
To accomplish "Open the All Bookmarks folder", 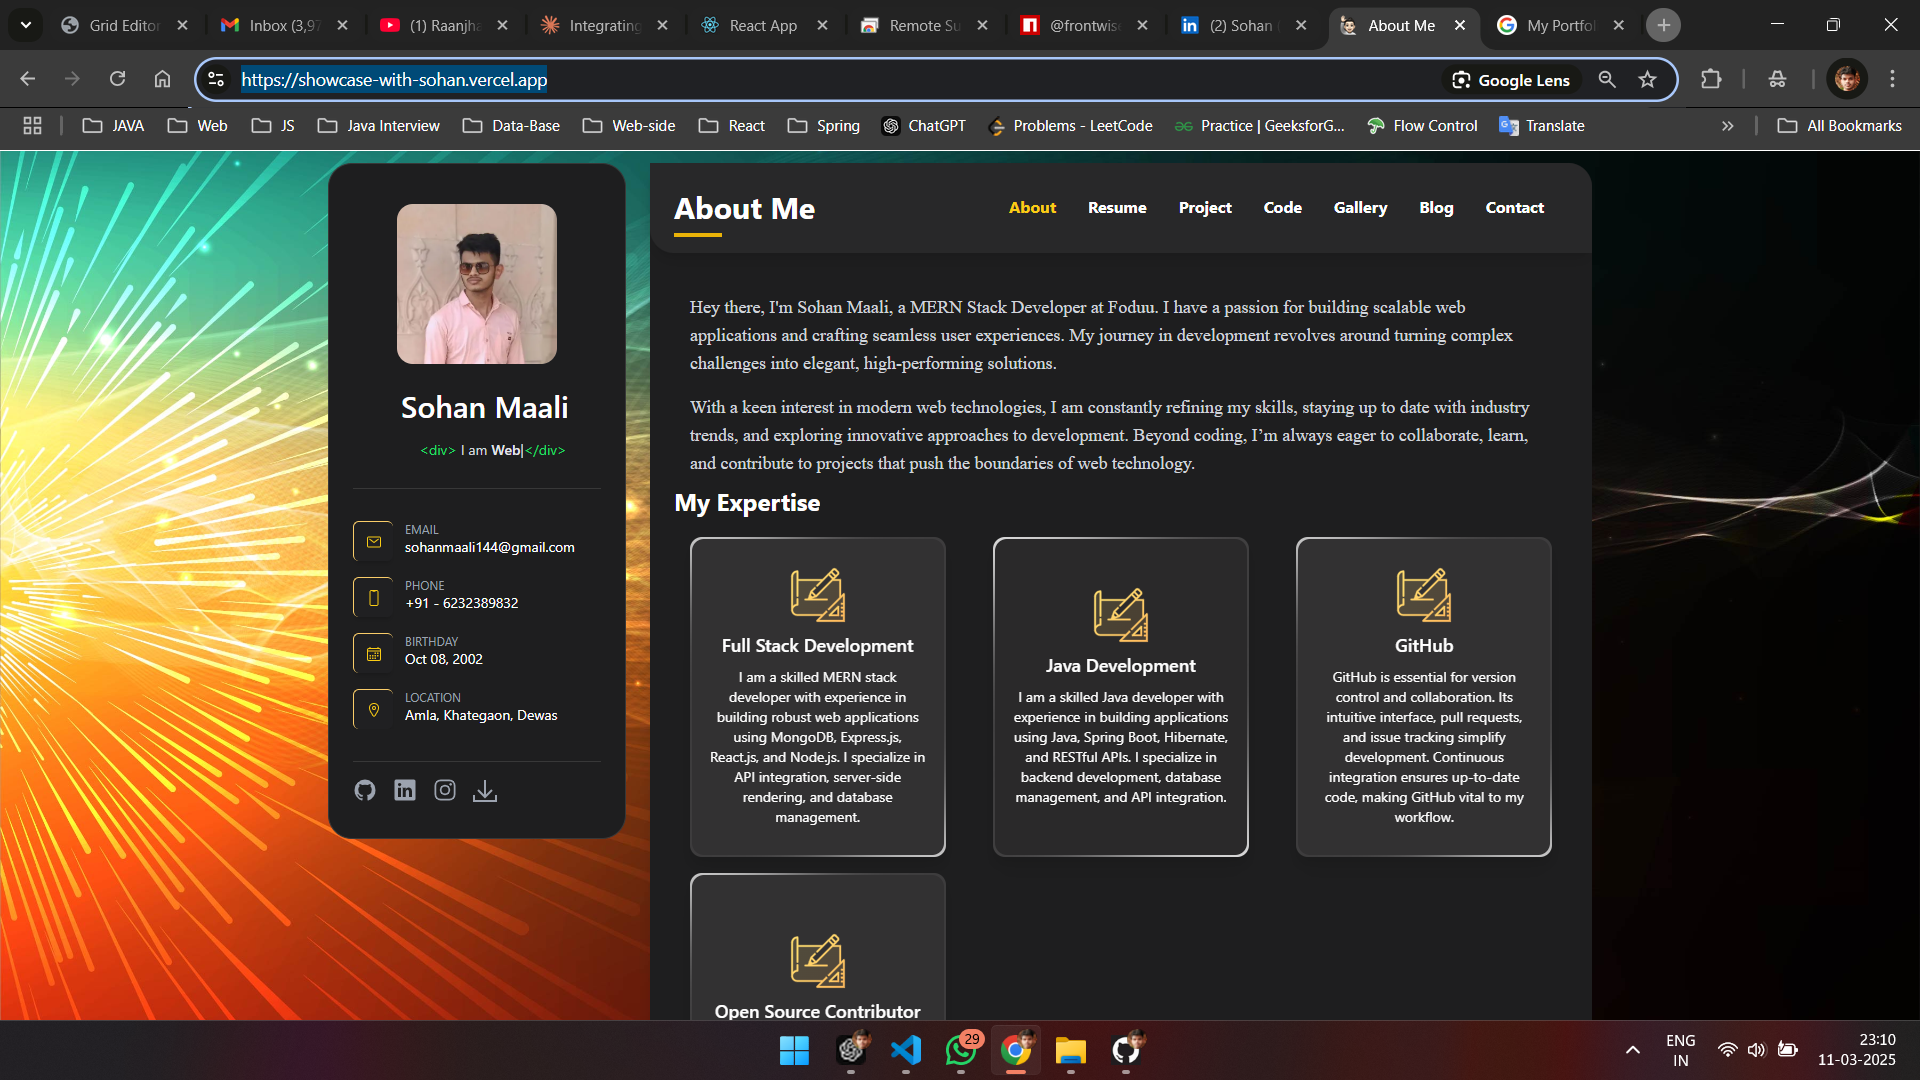I will pos(1839,126).
